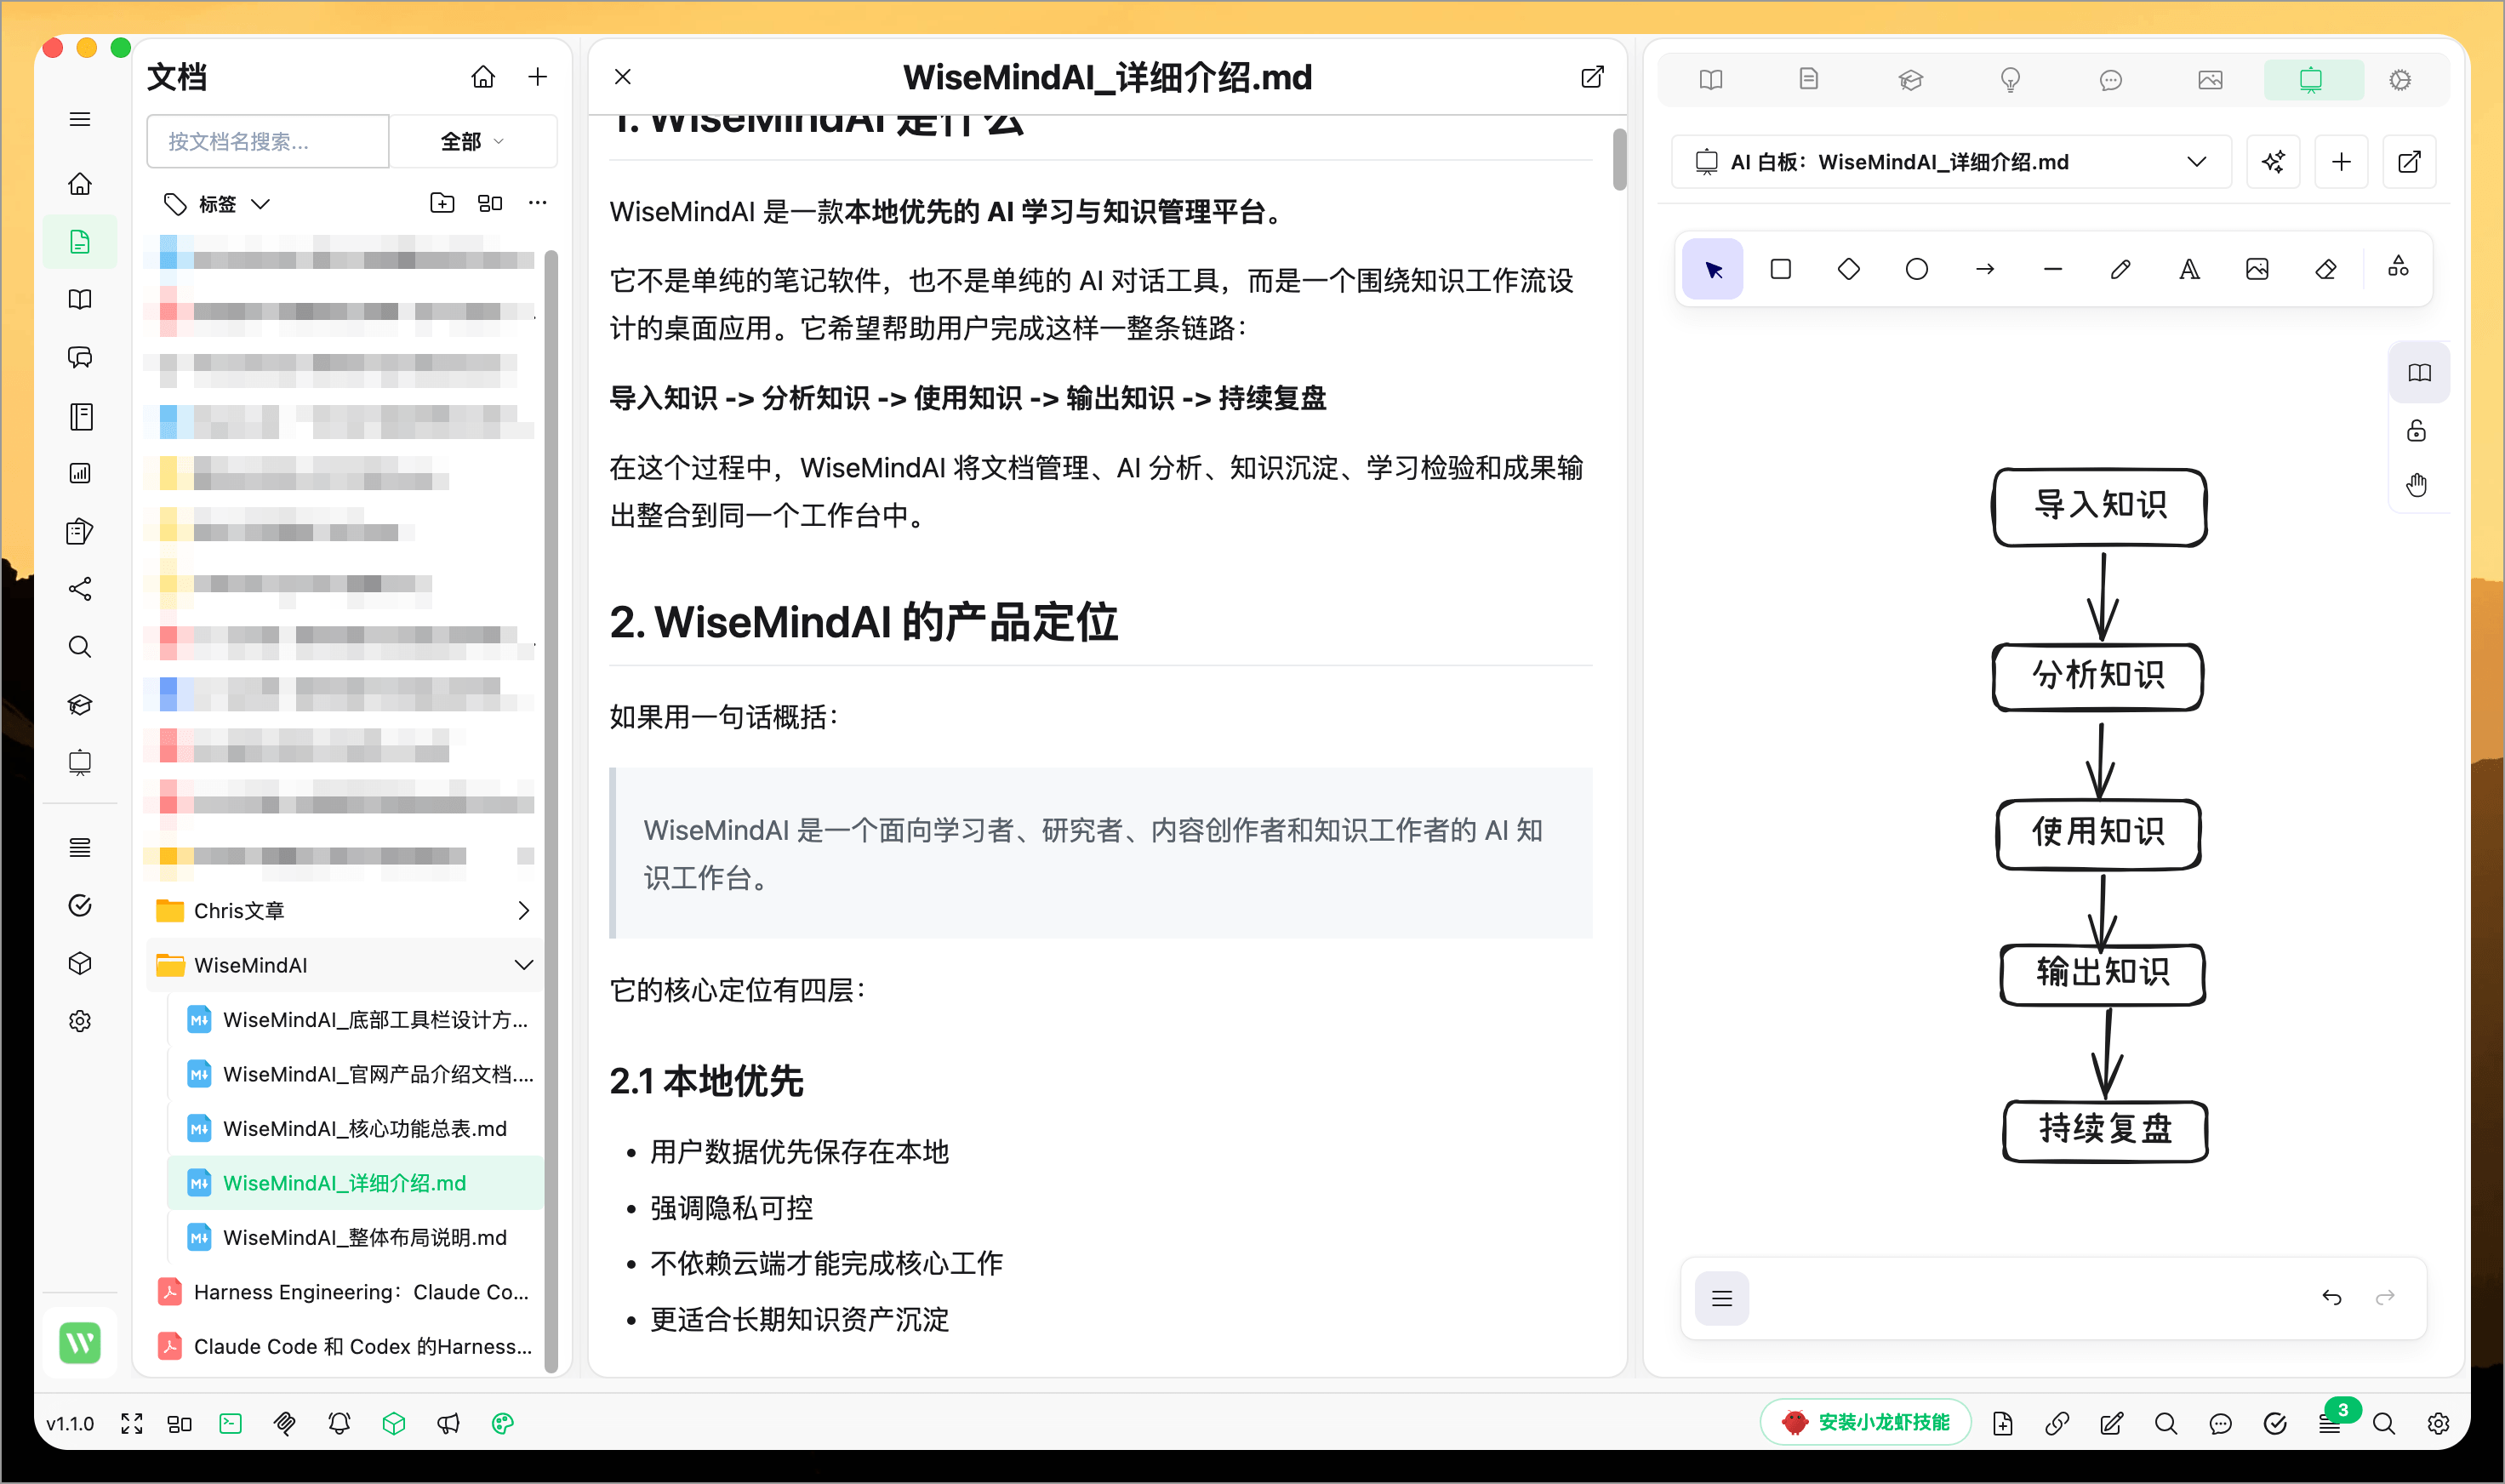
Task: Click the document list scrollbar
Action: click(550, 810)
